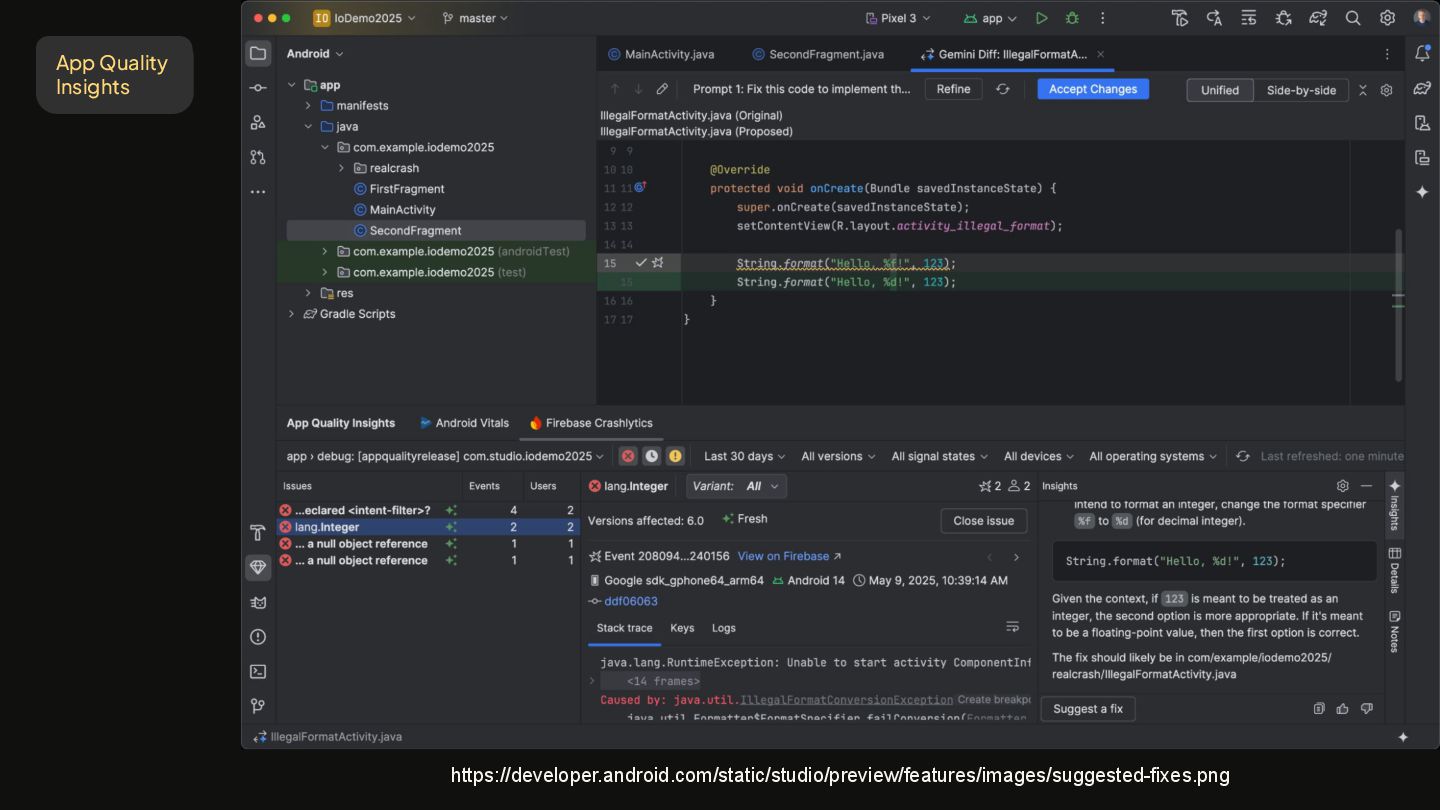Run the app with green play button
The width and height of the screenshot is (1440, 810).
[1042, 18]
